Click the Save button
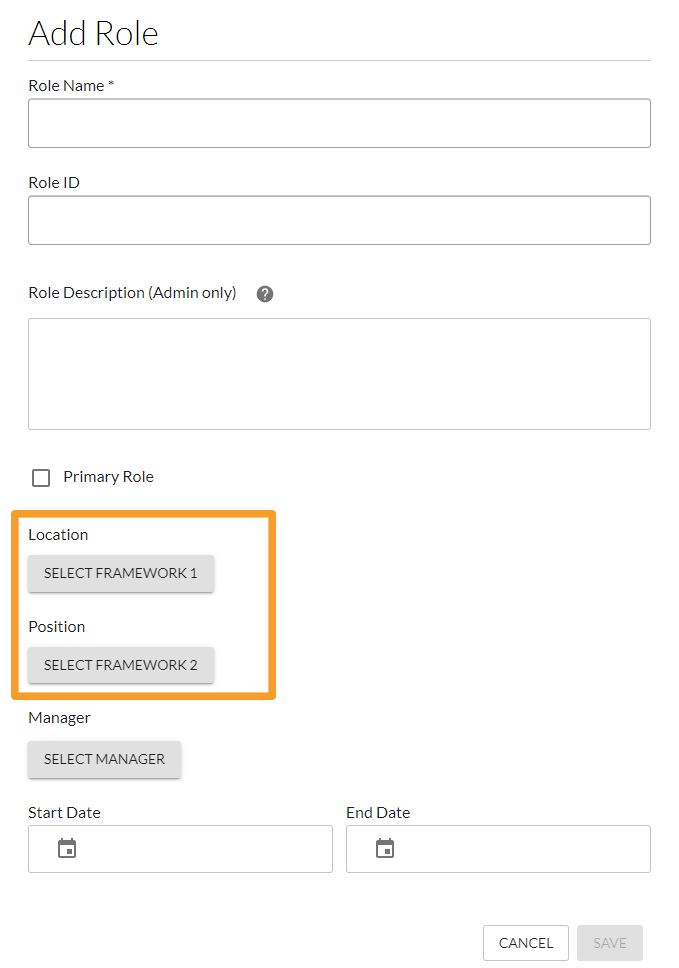Screen dimensions: 679x968 tap(609, 943)
